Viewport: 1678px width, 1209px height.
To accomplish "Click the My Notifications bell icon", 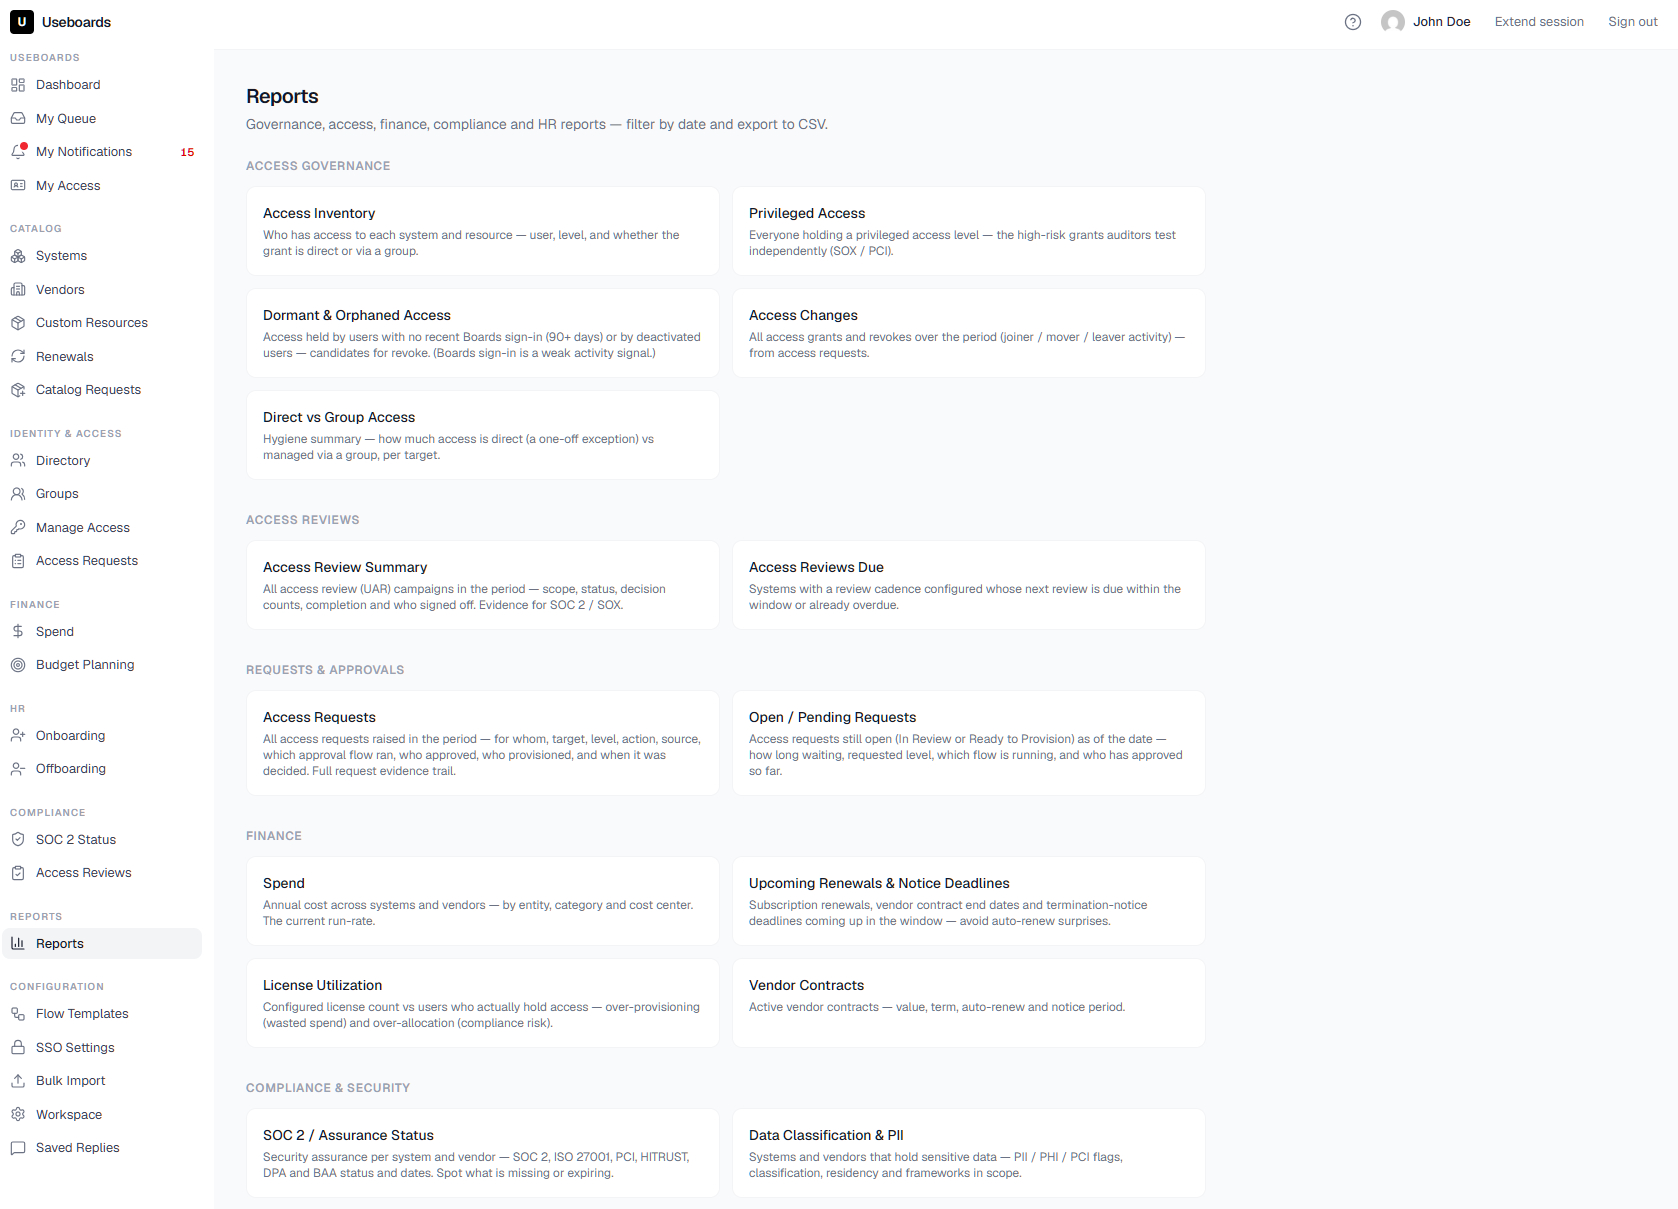I will pyautogui.click(x=18, y=152).
